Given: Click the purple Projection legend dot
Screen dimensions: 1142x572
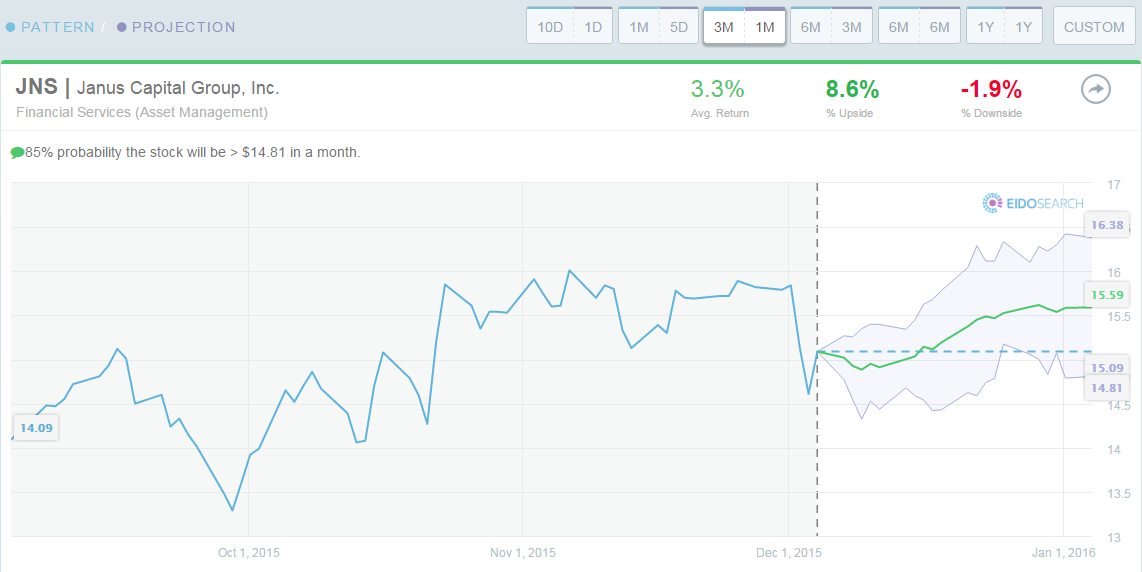Looking at the screenshot, I should tap(122, 28).
